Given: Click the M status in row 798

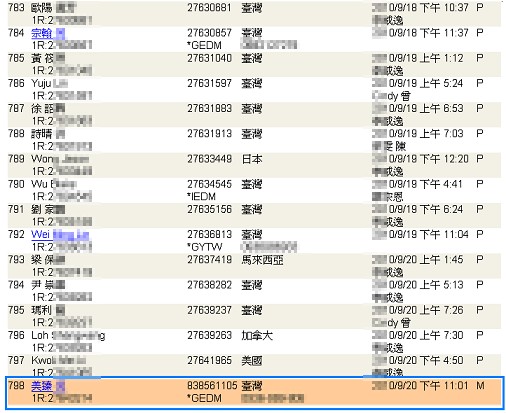Looking at the screenshot, I should (480, 386).
